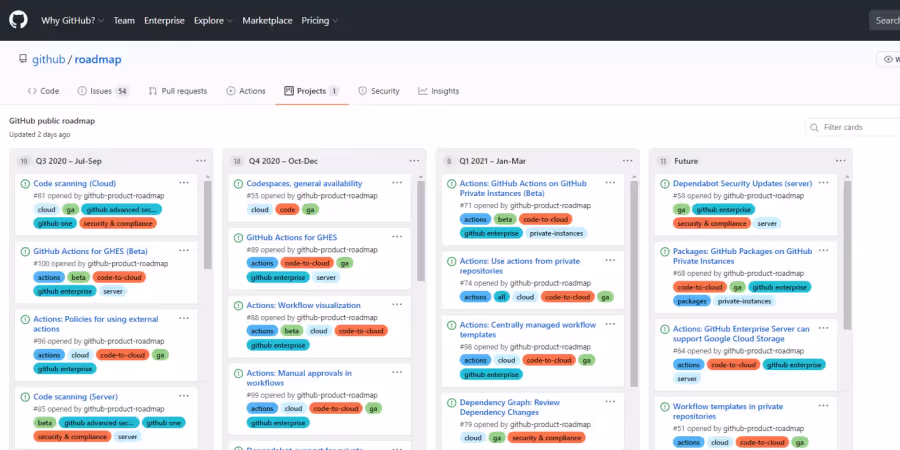900x450 pixels.
Task: Click 'packages' label on GitHub Packages card
Action: coord(692,301)
